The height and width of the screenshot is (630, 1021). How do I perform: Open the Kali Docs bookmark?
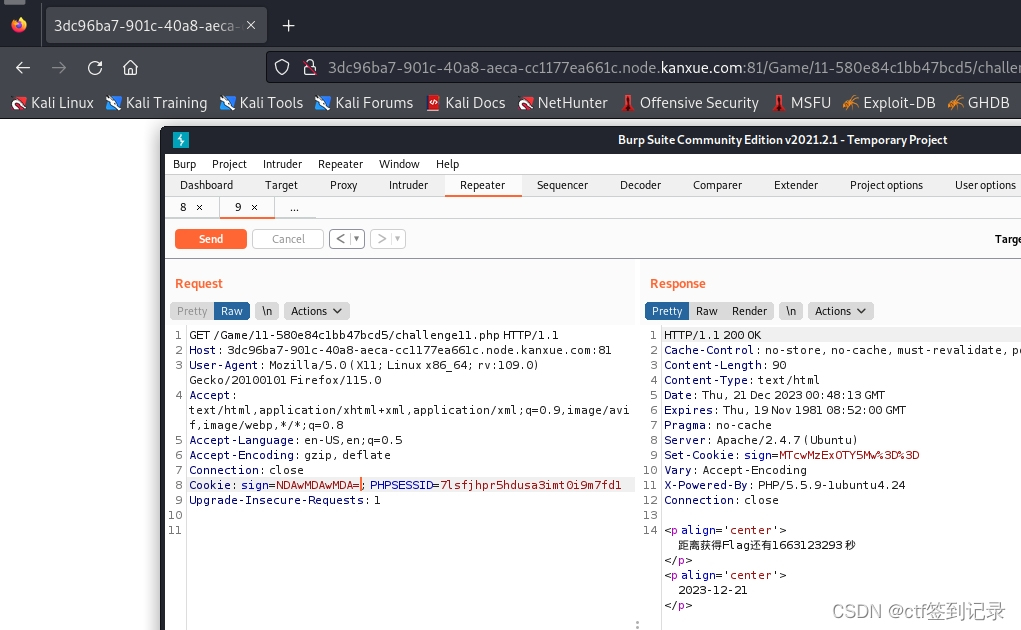466,103
